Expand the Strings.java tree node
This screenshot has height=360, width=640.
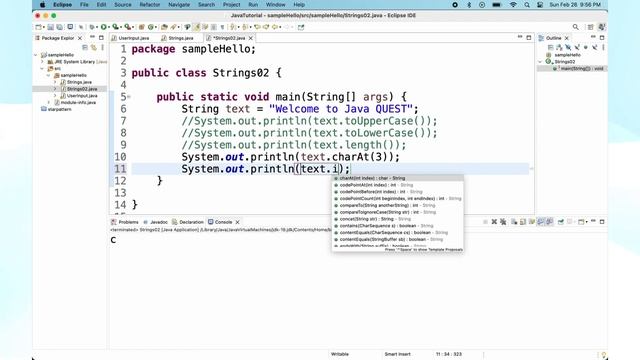click(55, 82)
